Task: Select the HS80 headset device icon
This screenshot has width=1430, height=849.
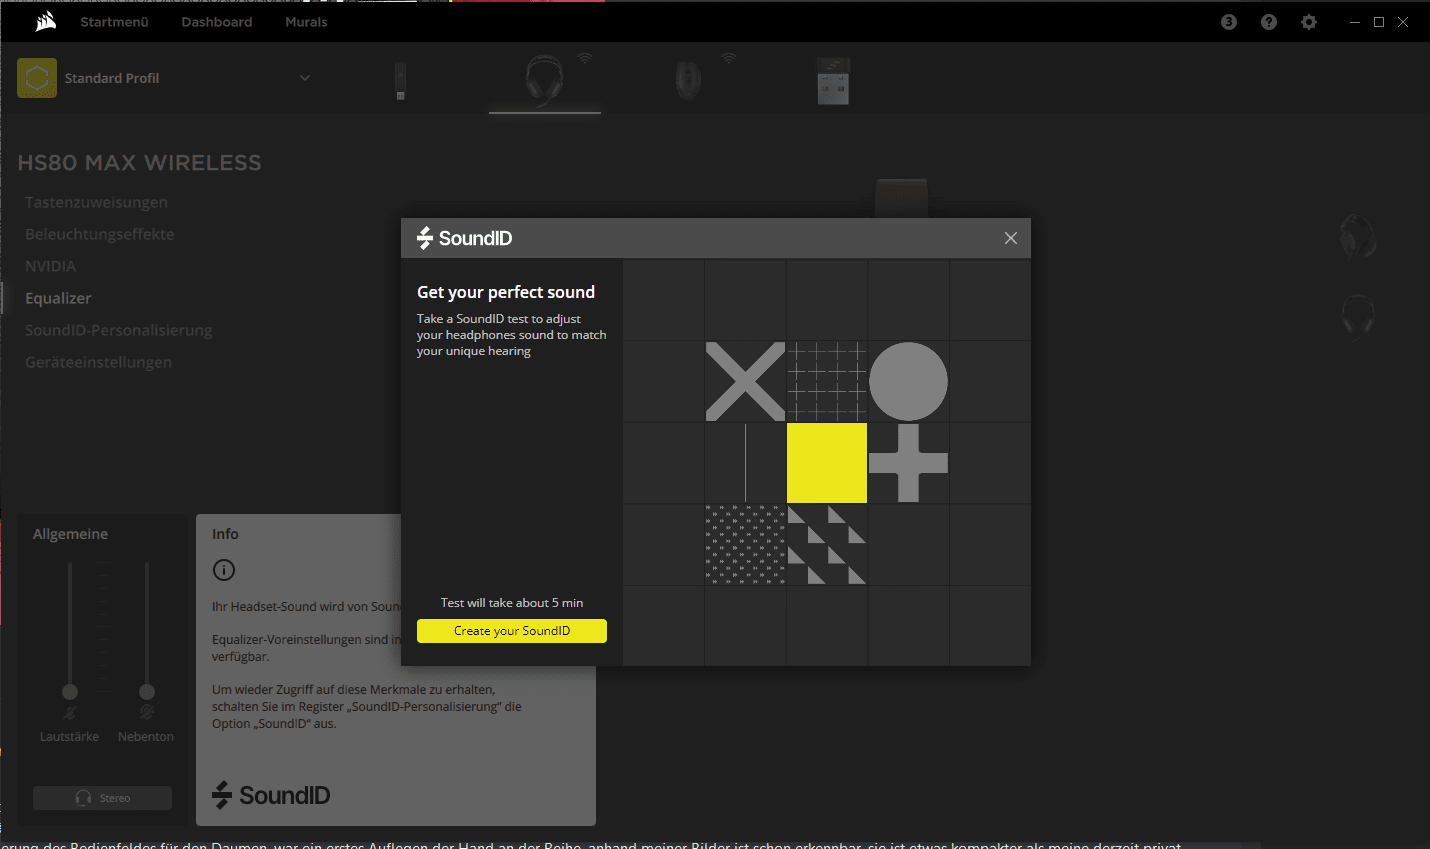Action: coord(544,78)
